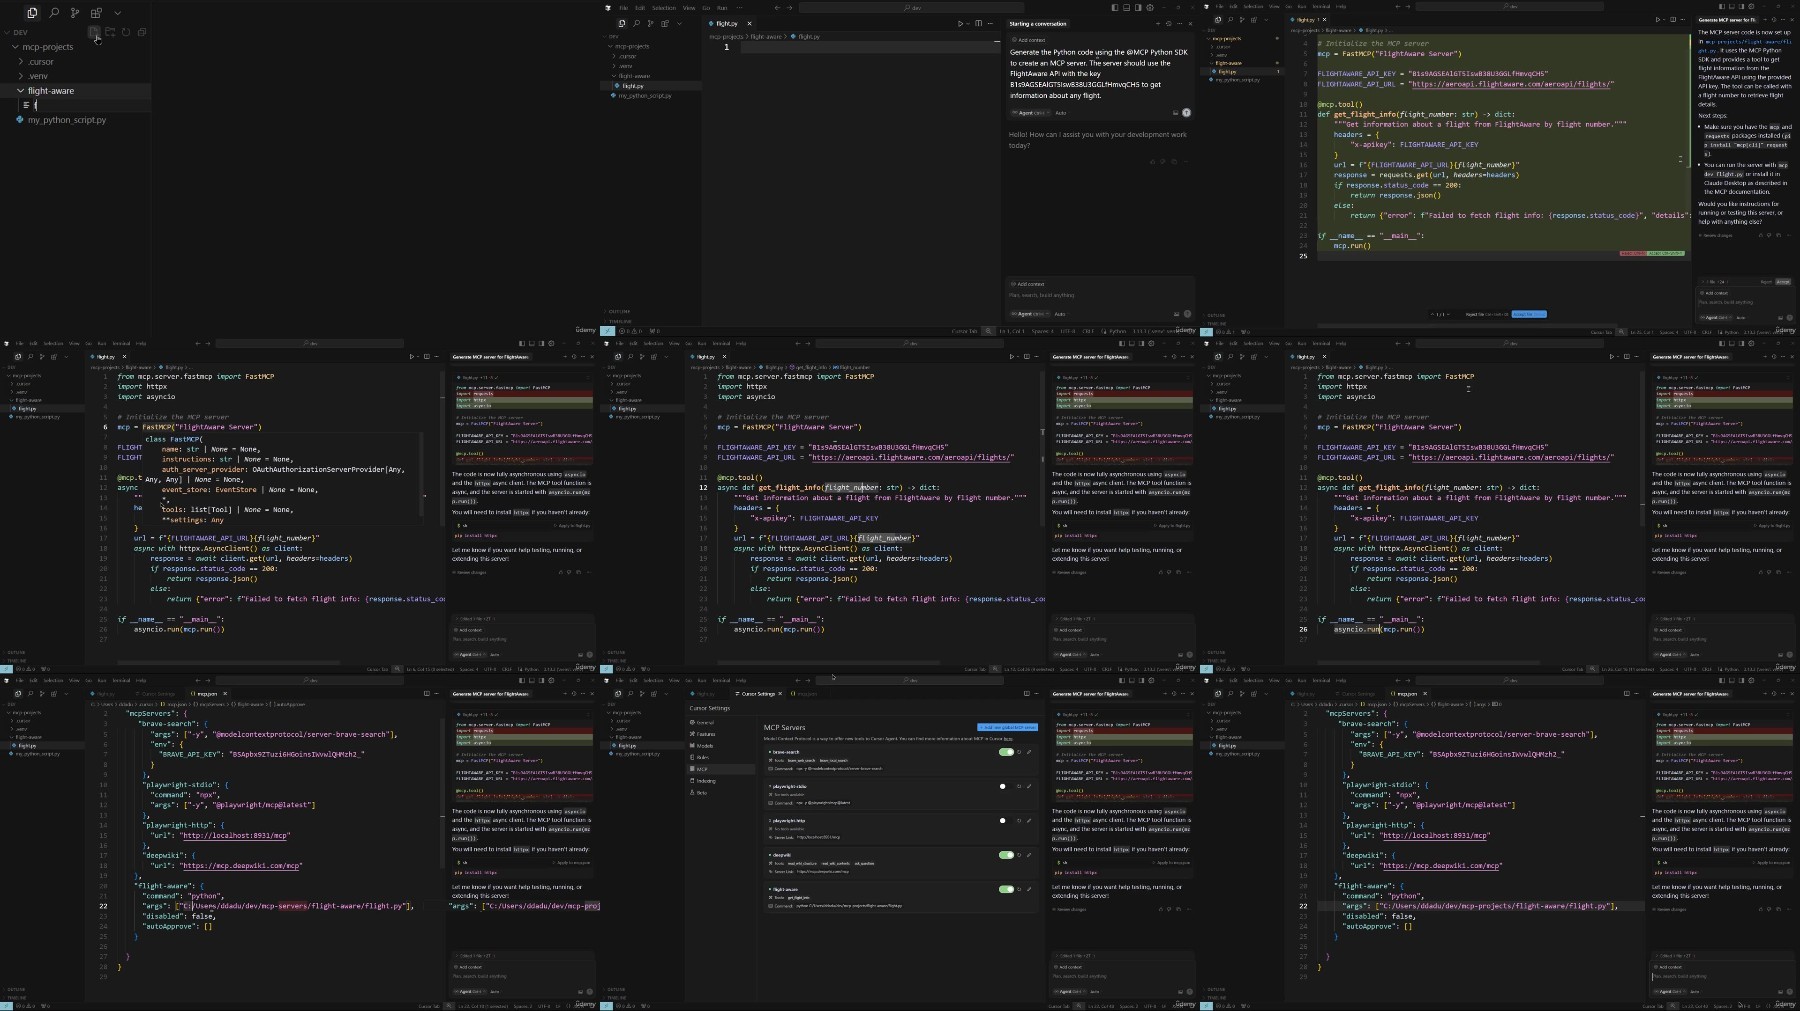Click Add new global MCP server button
Image resolution: width=1800 pixels, height=1011 pixels.
click(1007, 727)
